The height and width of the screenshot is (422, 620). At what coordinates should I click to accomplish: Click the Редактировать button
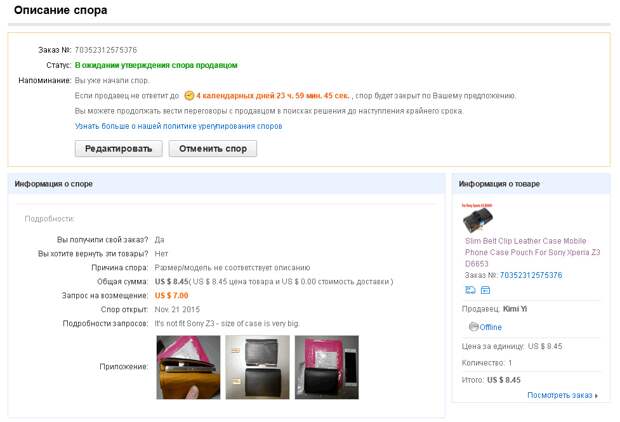tap(119, 149)
